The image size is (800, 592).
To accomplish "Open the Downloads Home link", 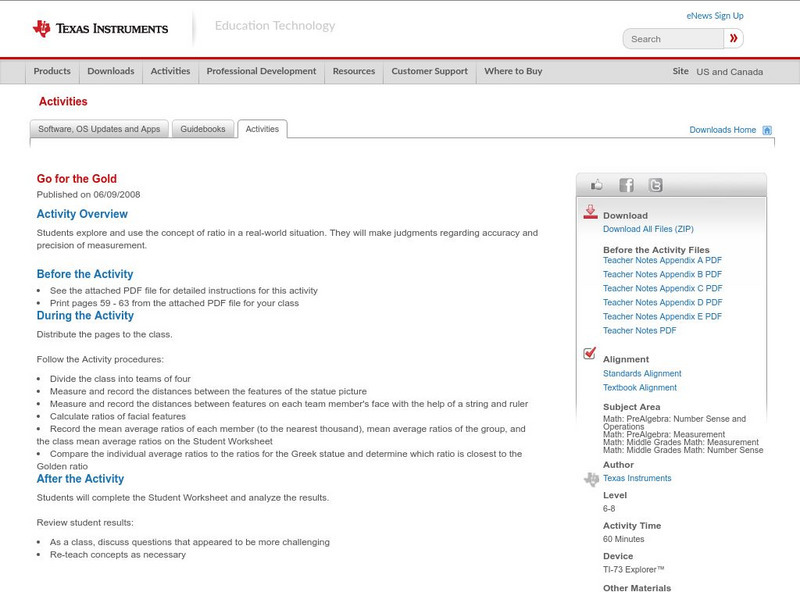I will (722, 130).
